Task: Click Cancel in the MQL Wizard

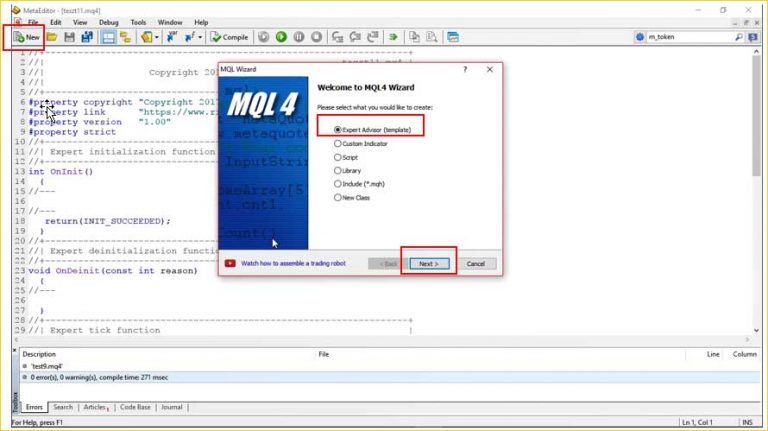Action: pyautogui.click(x=476, y=264)
